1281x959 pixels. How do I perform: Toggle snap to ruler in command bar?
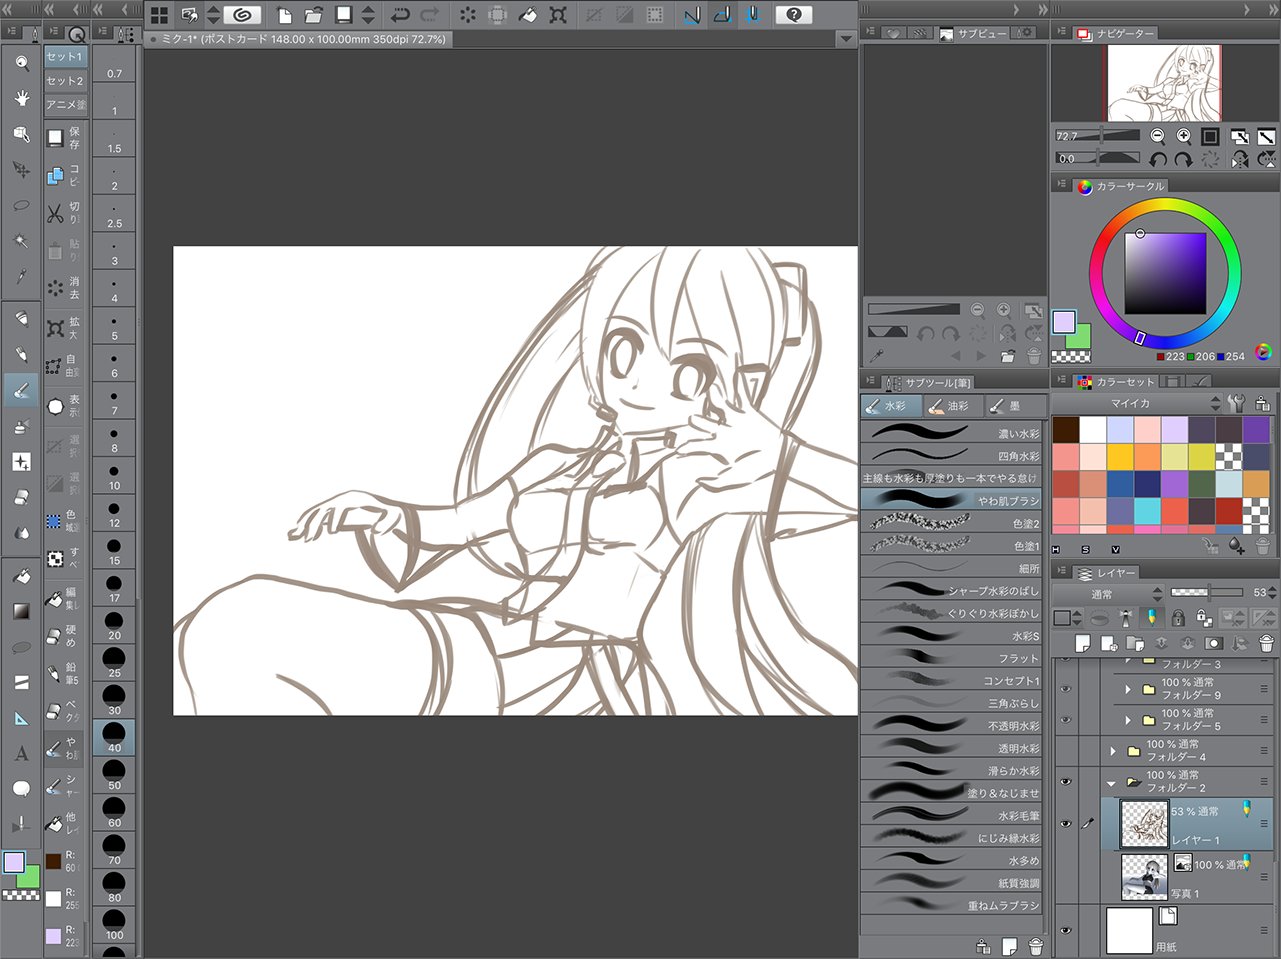tap(692, 15)
